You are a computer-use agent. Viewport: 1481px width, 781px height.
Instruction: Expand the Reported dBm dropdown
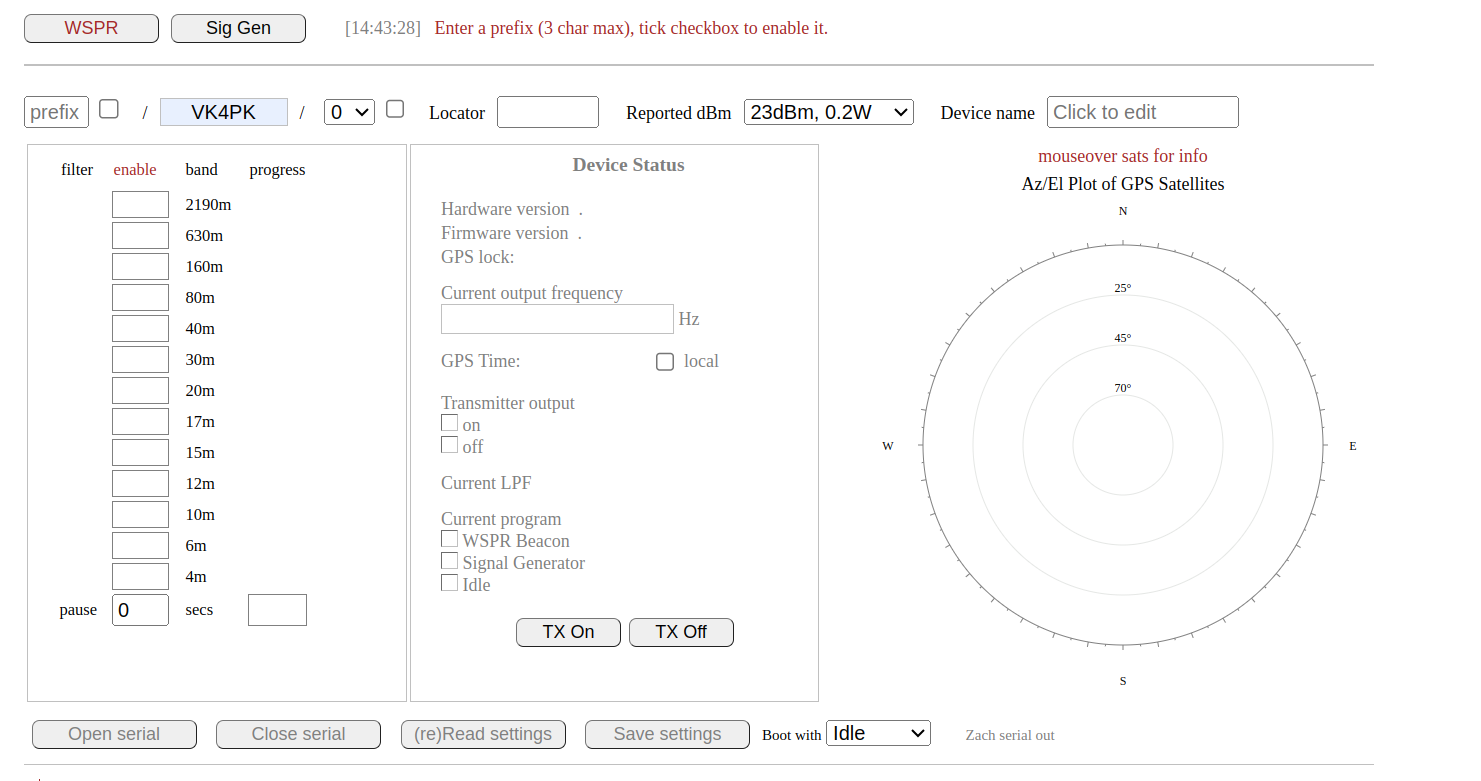[x=828, y=112]
